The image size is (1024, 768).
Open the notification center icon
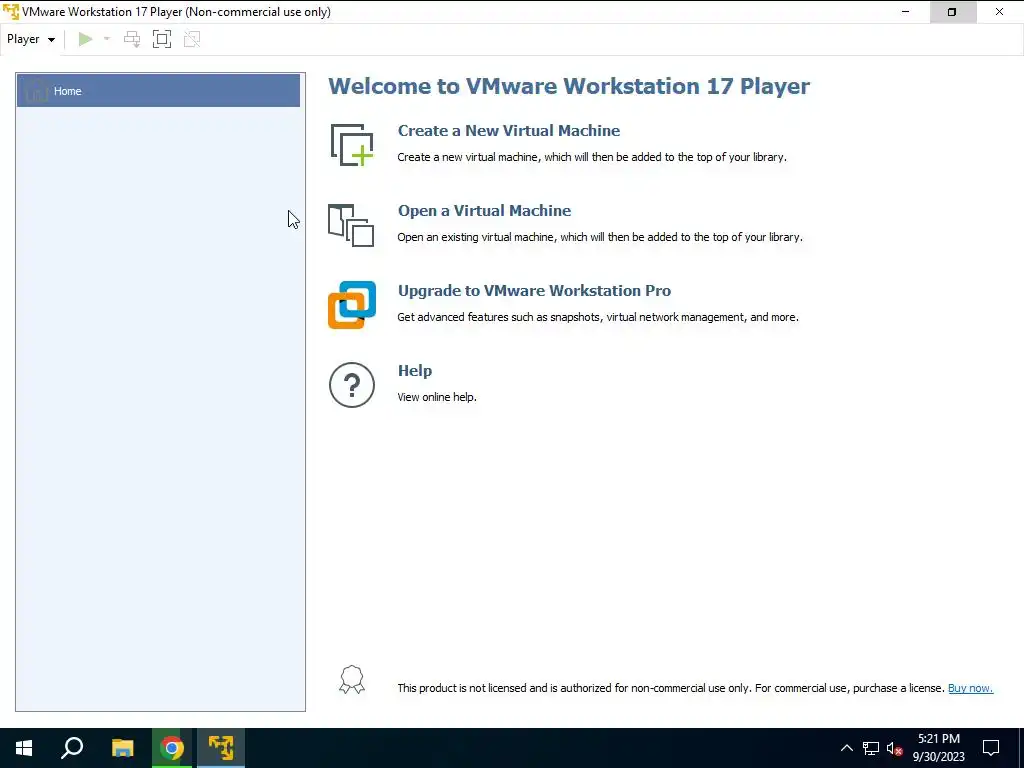[x=991, y=748]
